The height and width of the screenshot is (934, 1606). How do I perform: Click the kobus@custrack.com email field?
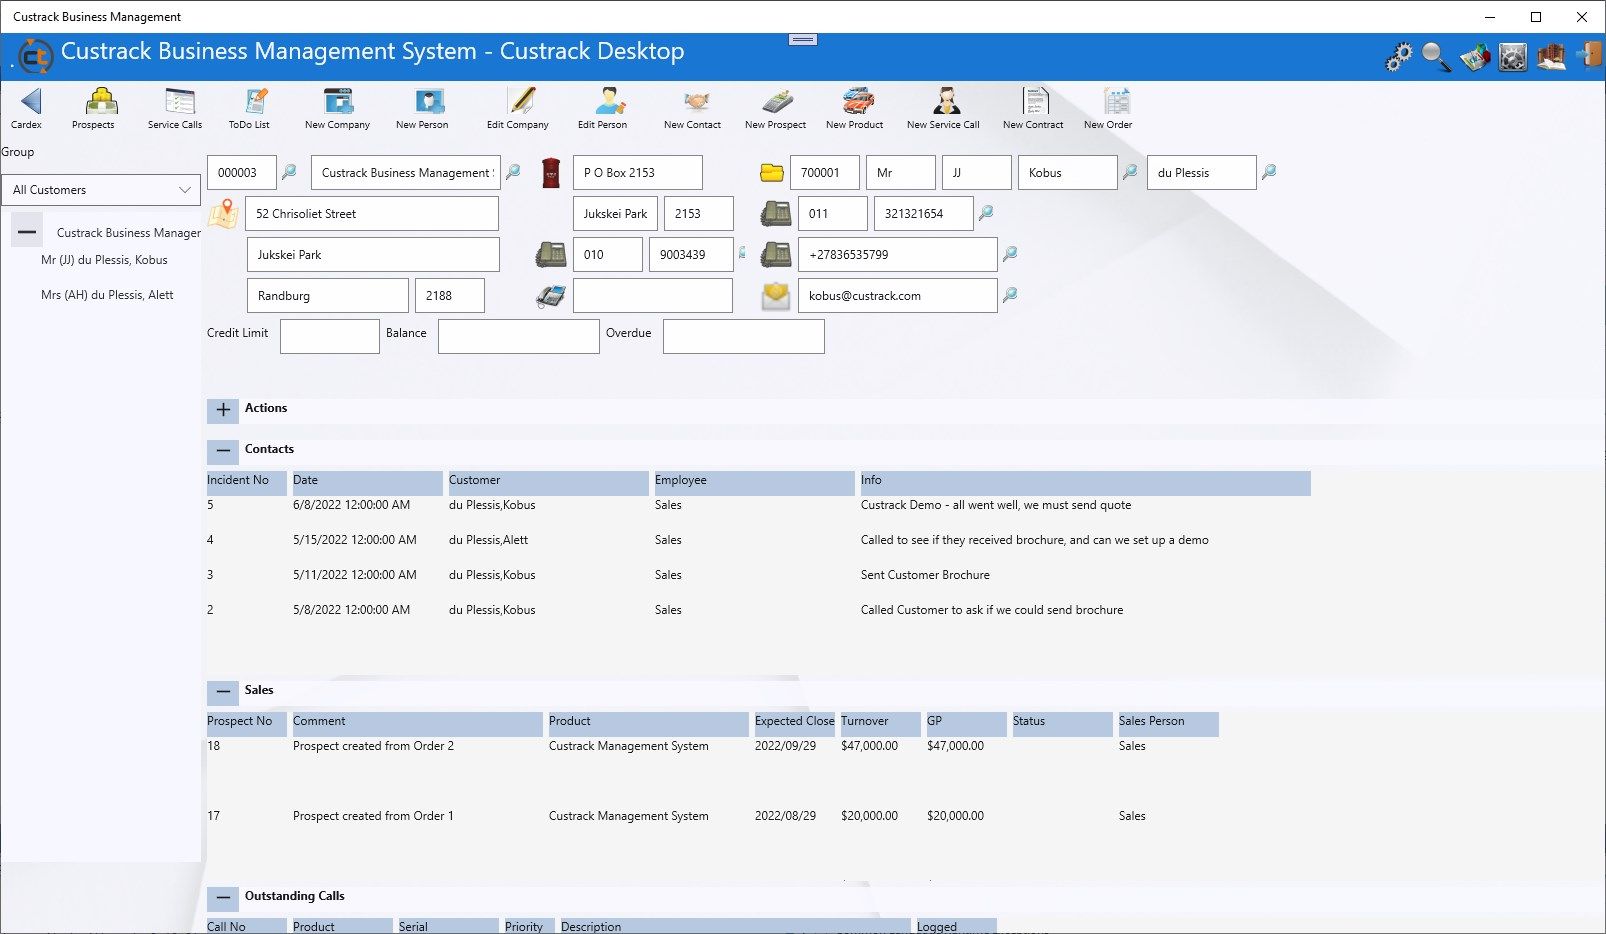pos(898,296)
